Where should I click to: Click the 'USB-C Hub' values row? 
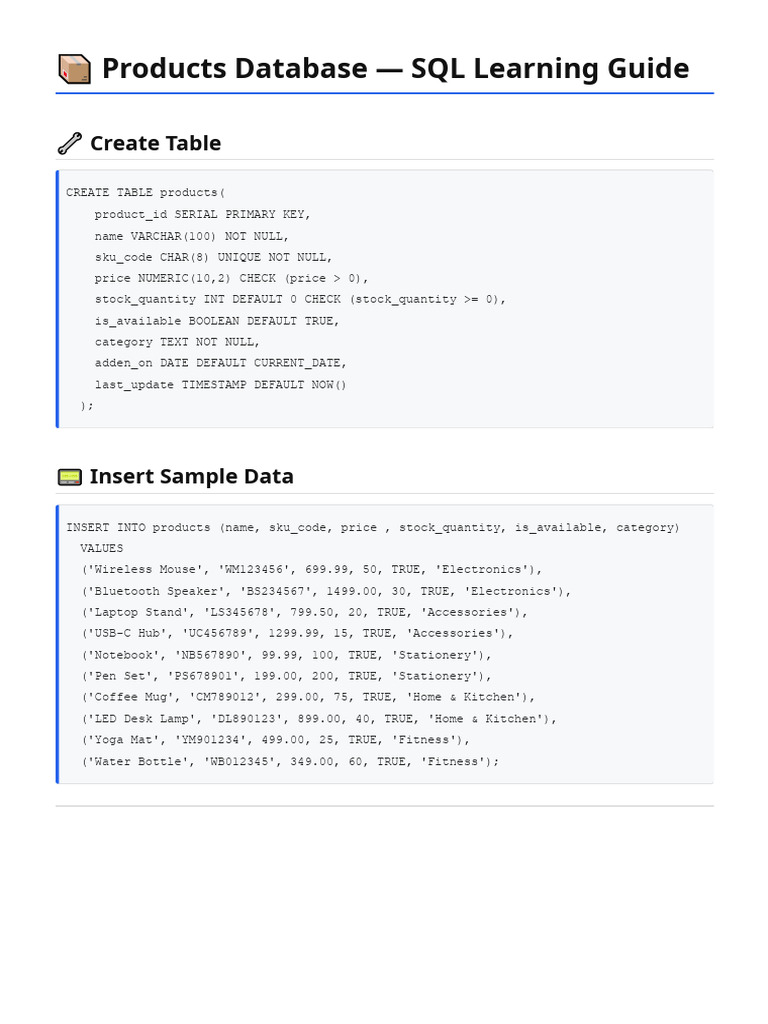pos(297,633)
